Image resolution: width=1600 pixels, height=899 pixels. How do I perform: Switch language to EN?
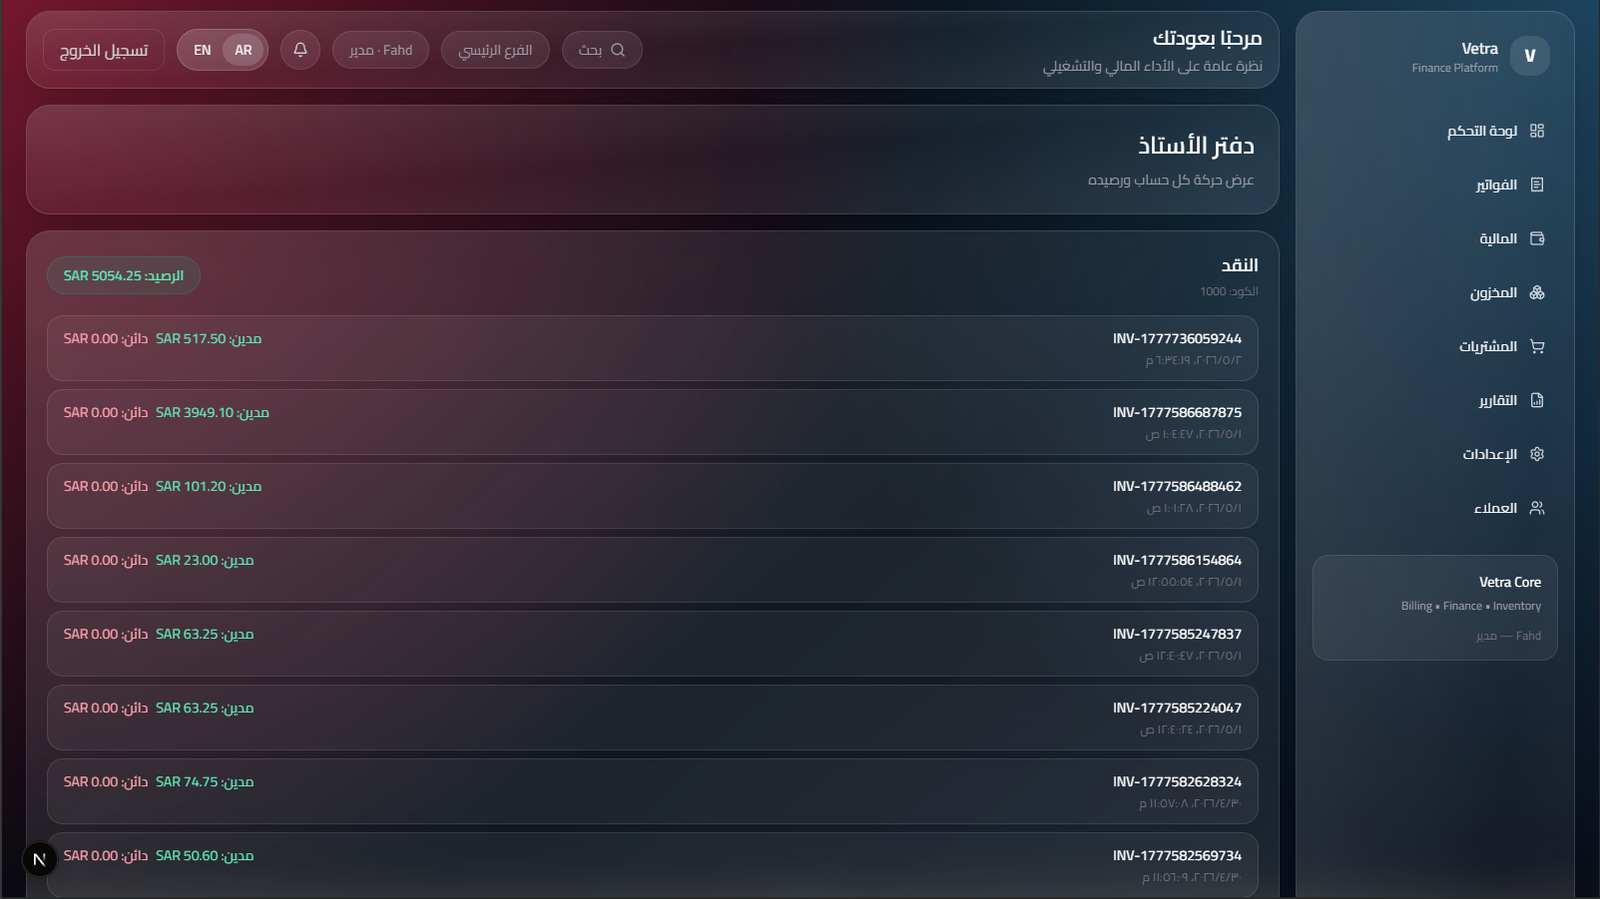click(x=202, y=50)
